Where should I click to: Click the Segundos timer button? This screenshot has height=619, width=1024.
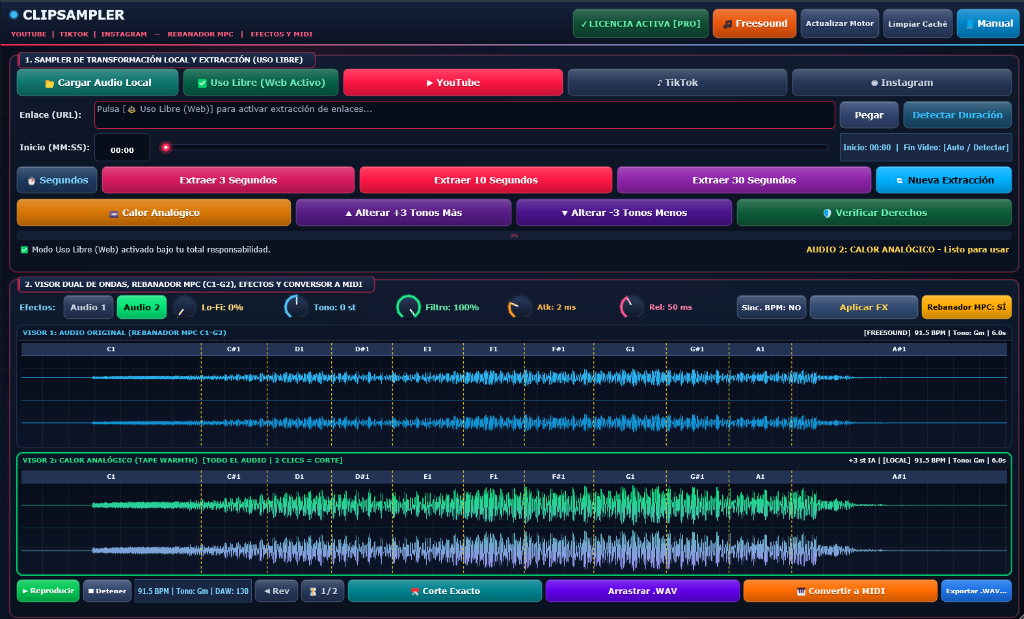tap(57, 180)
